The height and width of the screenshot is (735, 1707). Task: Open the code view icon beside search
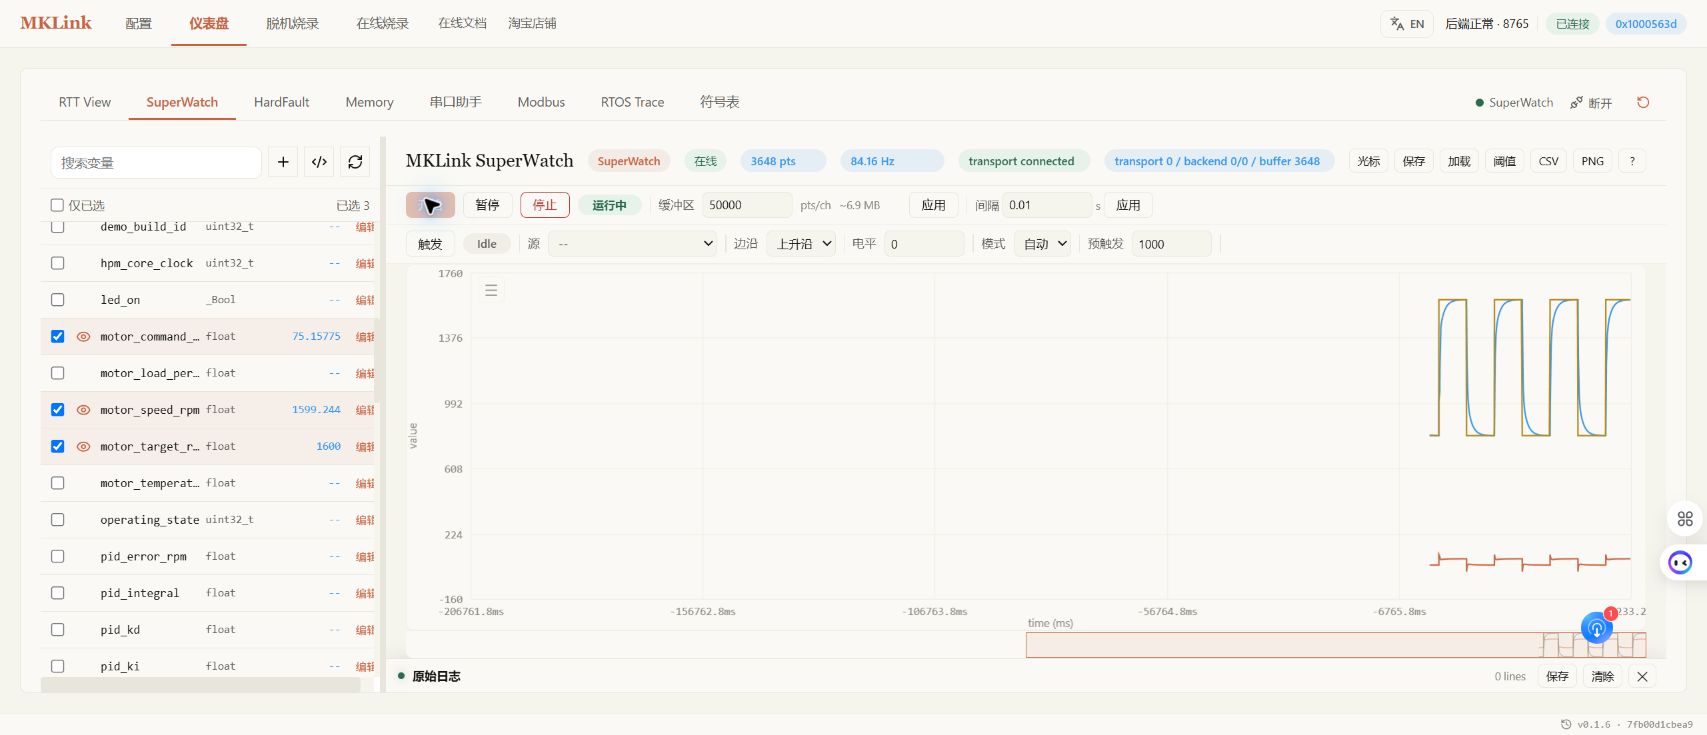point(319,162)
